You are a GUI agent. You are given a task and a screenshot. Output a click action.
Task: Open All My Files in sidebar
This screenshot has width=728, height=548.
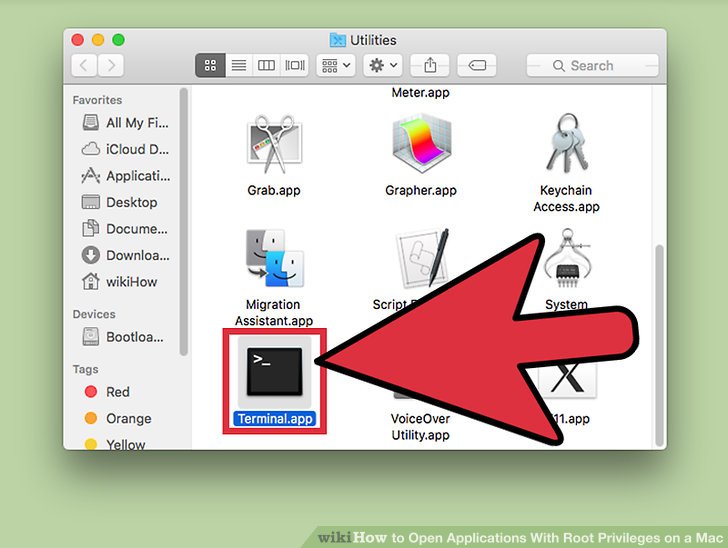[125, 123]
